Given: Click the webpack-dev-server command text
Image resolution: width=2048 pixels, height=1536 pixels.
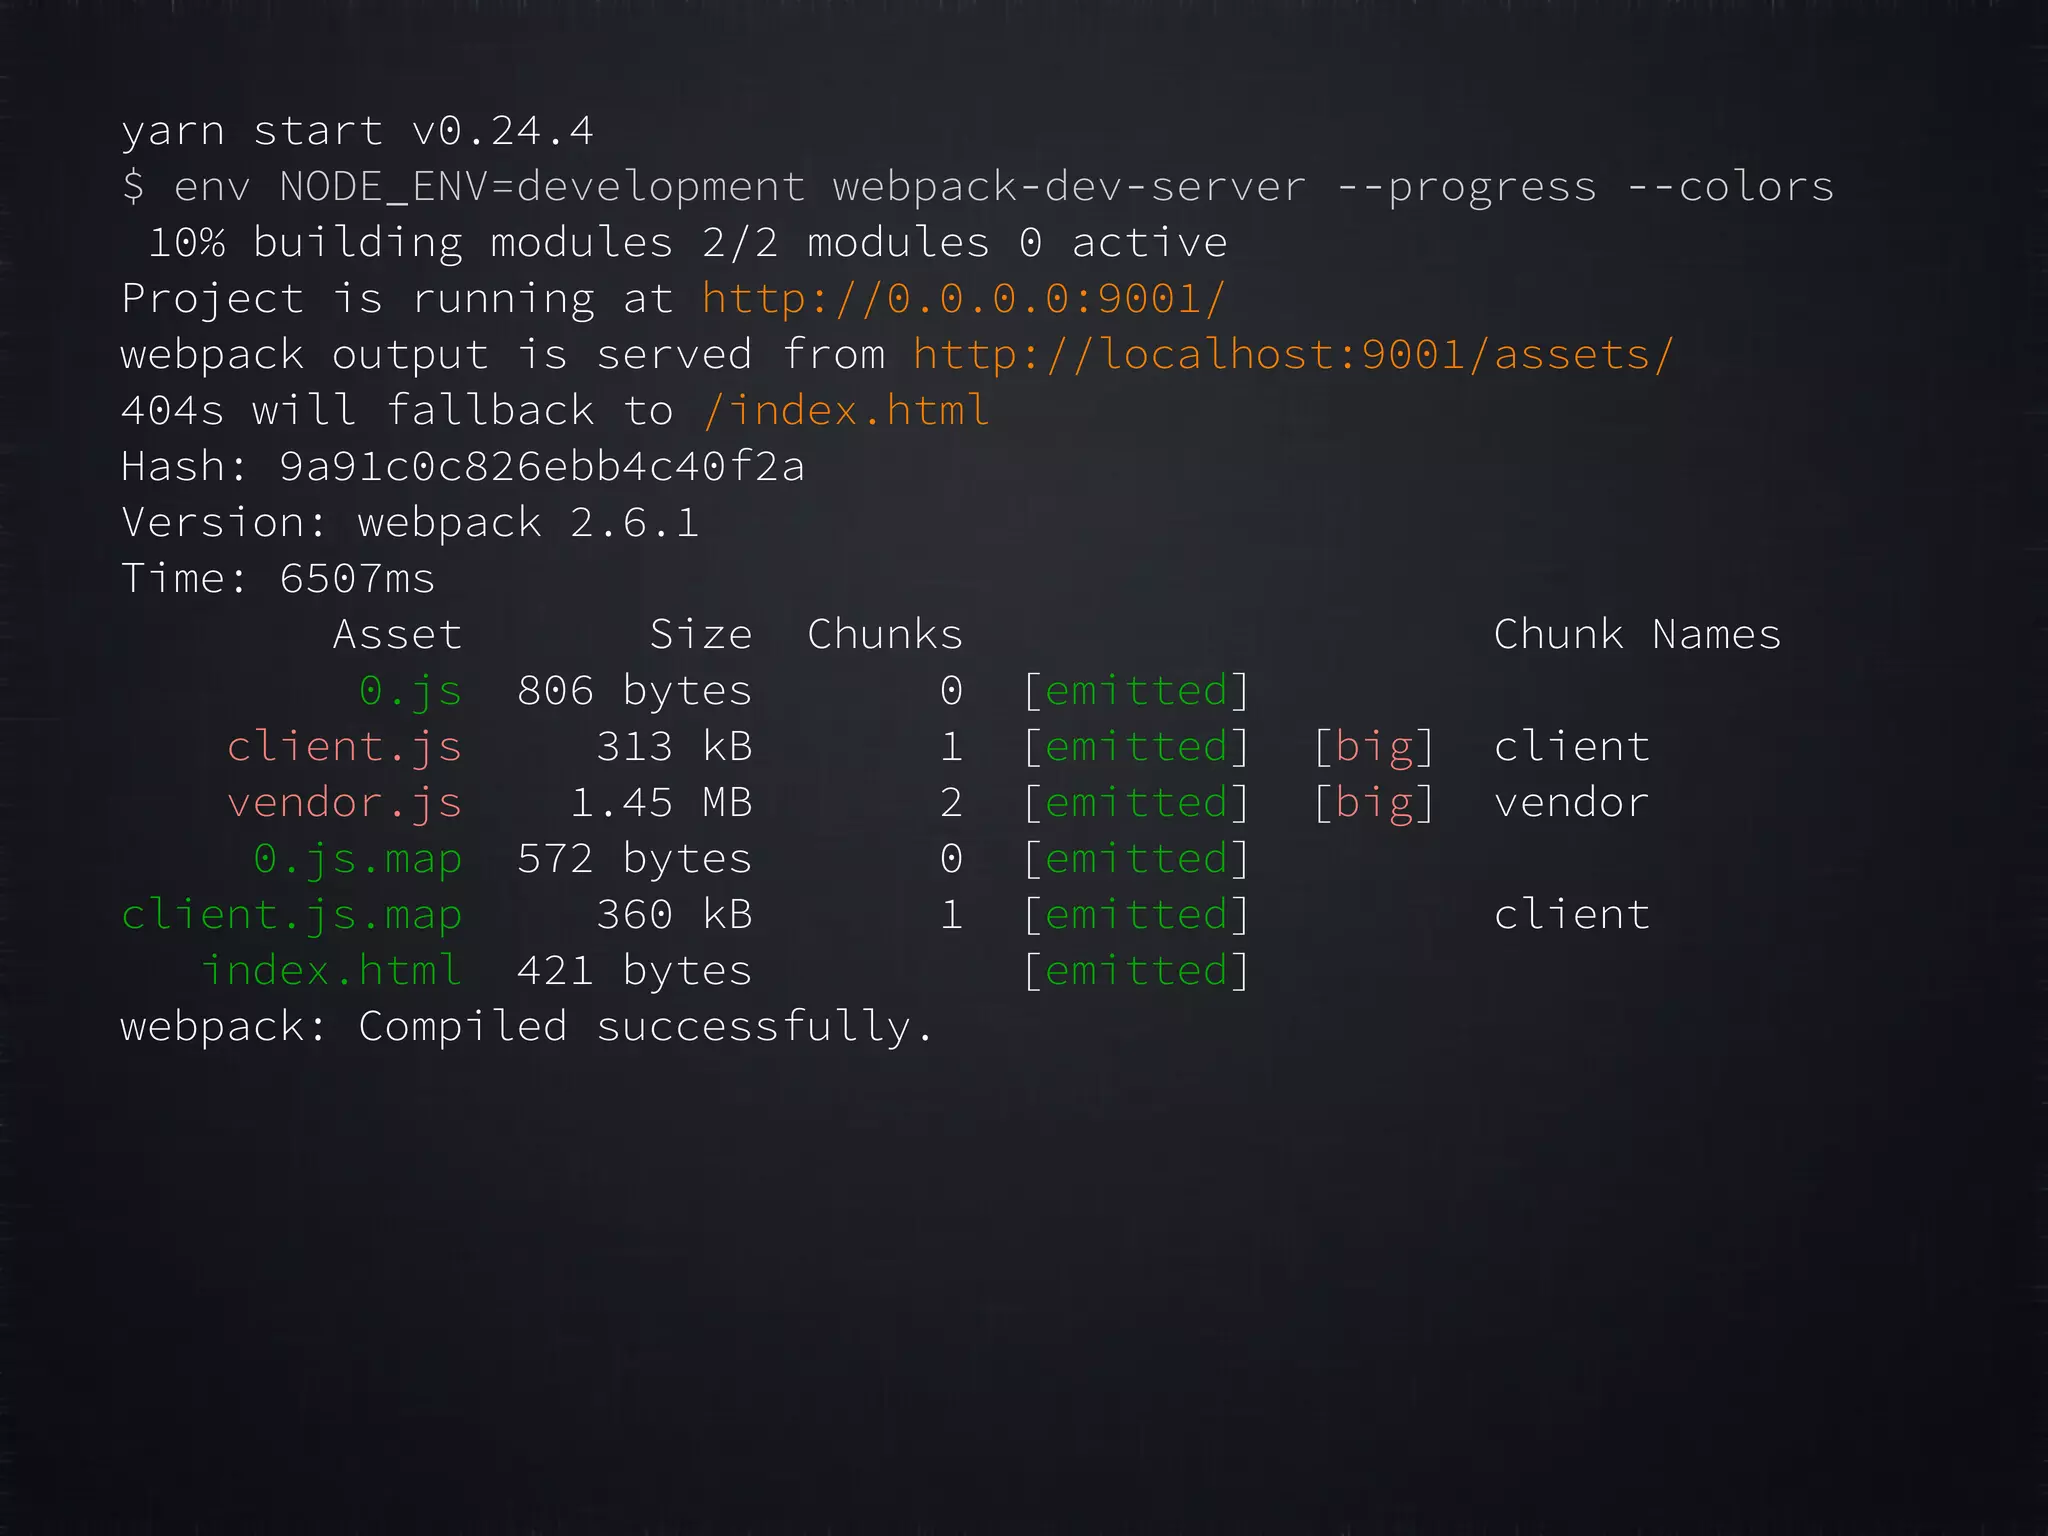Looking at the screenshot, I should (1069, 187).
